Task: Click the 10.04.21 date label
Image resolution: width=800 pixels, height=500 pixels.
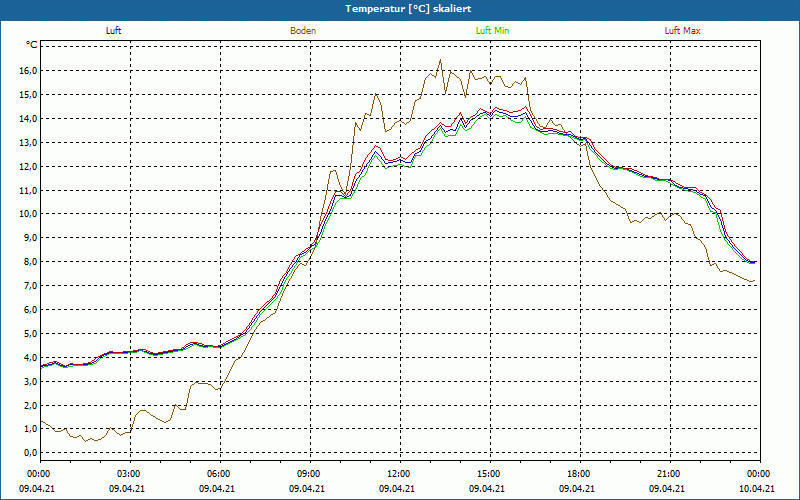Action: tap(757, 489)
